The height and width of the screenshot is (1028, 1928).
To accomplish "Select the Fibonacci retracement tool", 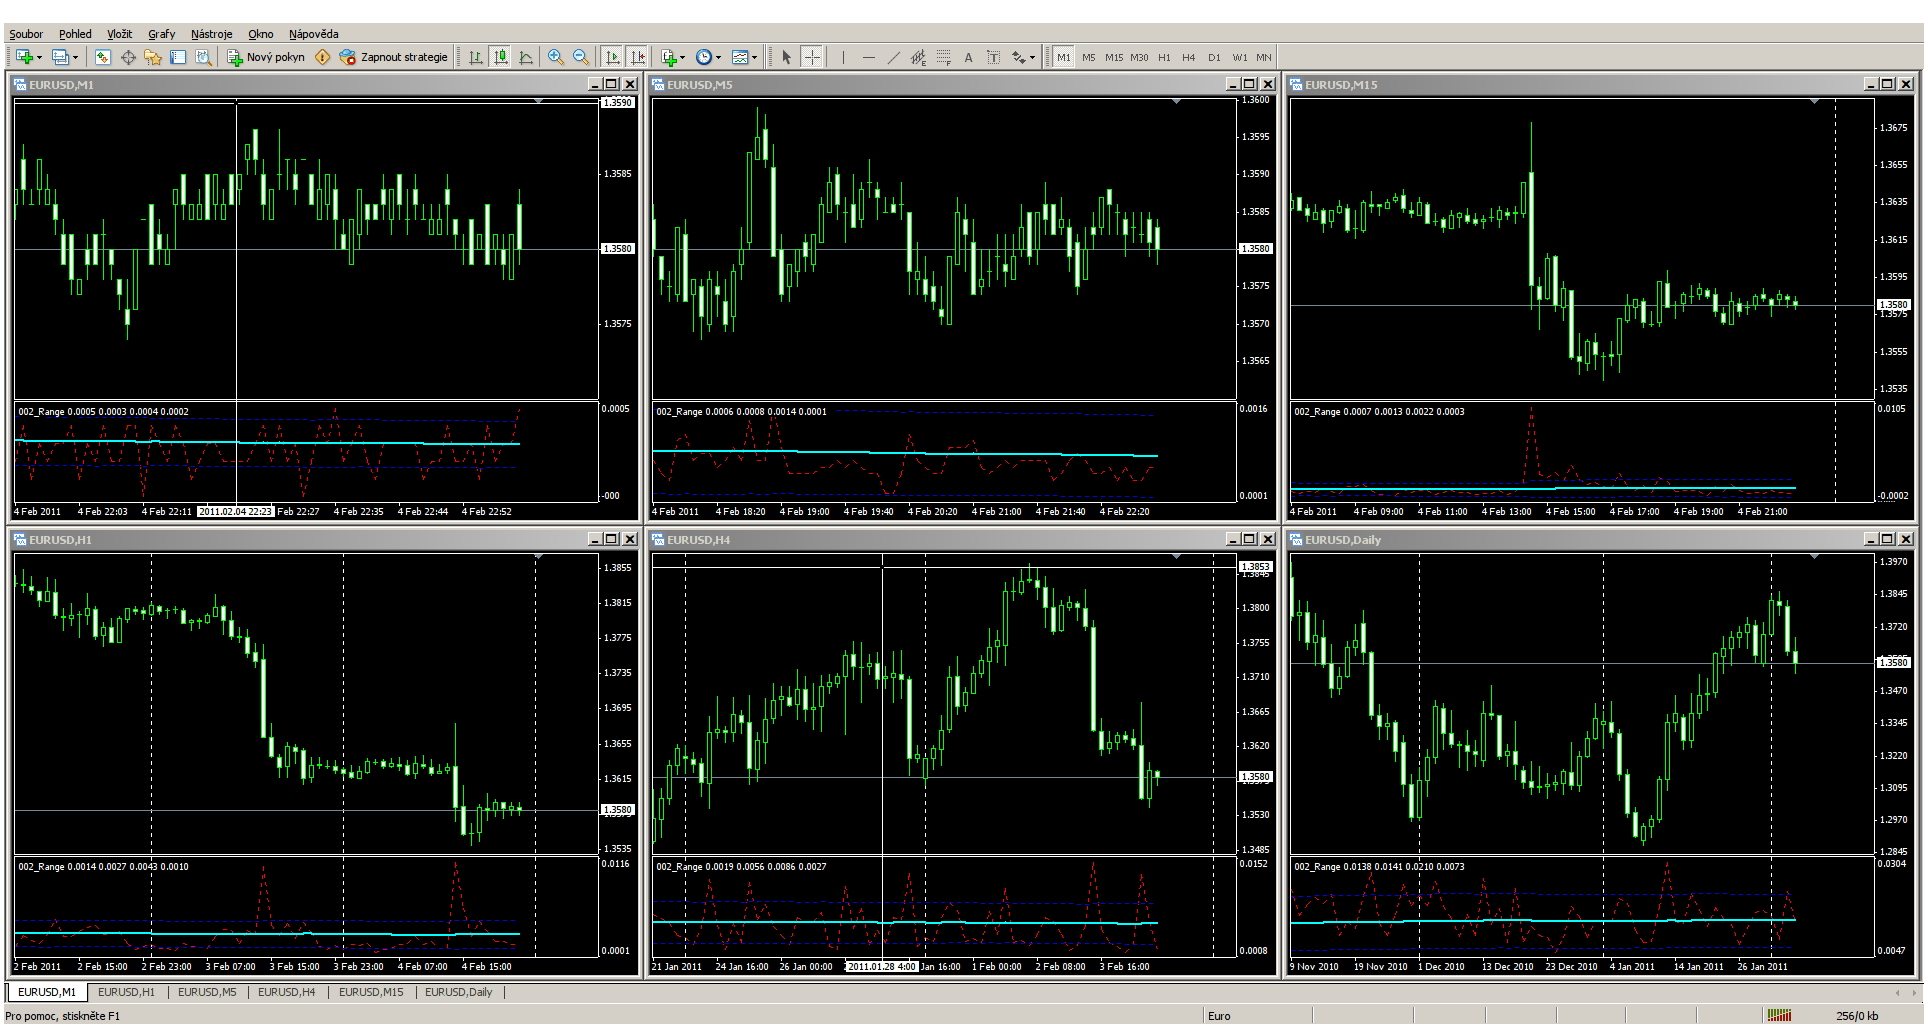I will click(943, 57).
